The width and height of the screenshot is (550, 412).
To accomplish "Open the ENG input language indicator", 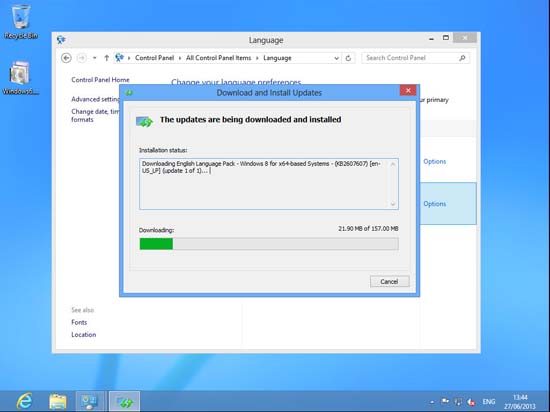I will 489,402.
